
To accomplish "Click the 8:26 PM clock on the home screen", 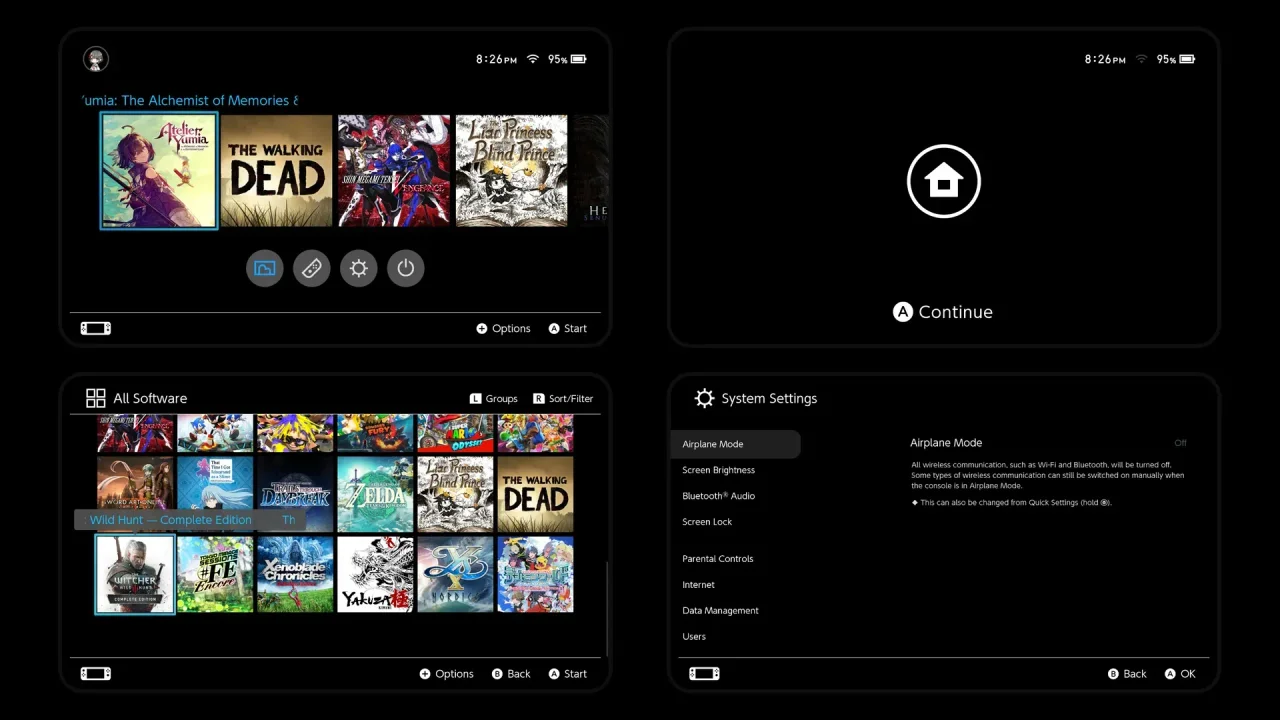I will tap(496, 59).
